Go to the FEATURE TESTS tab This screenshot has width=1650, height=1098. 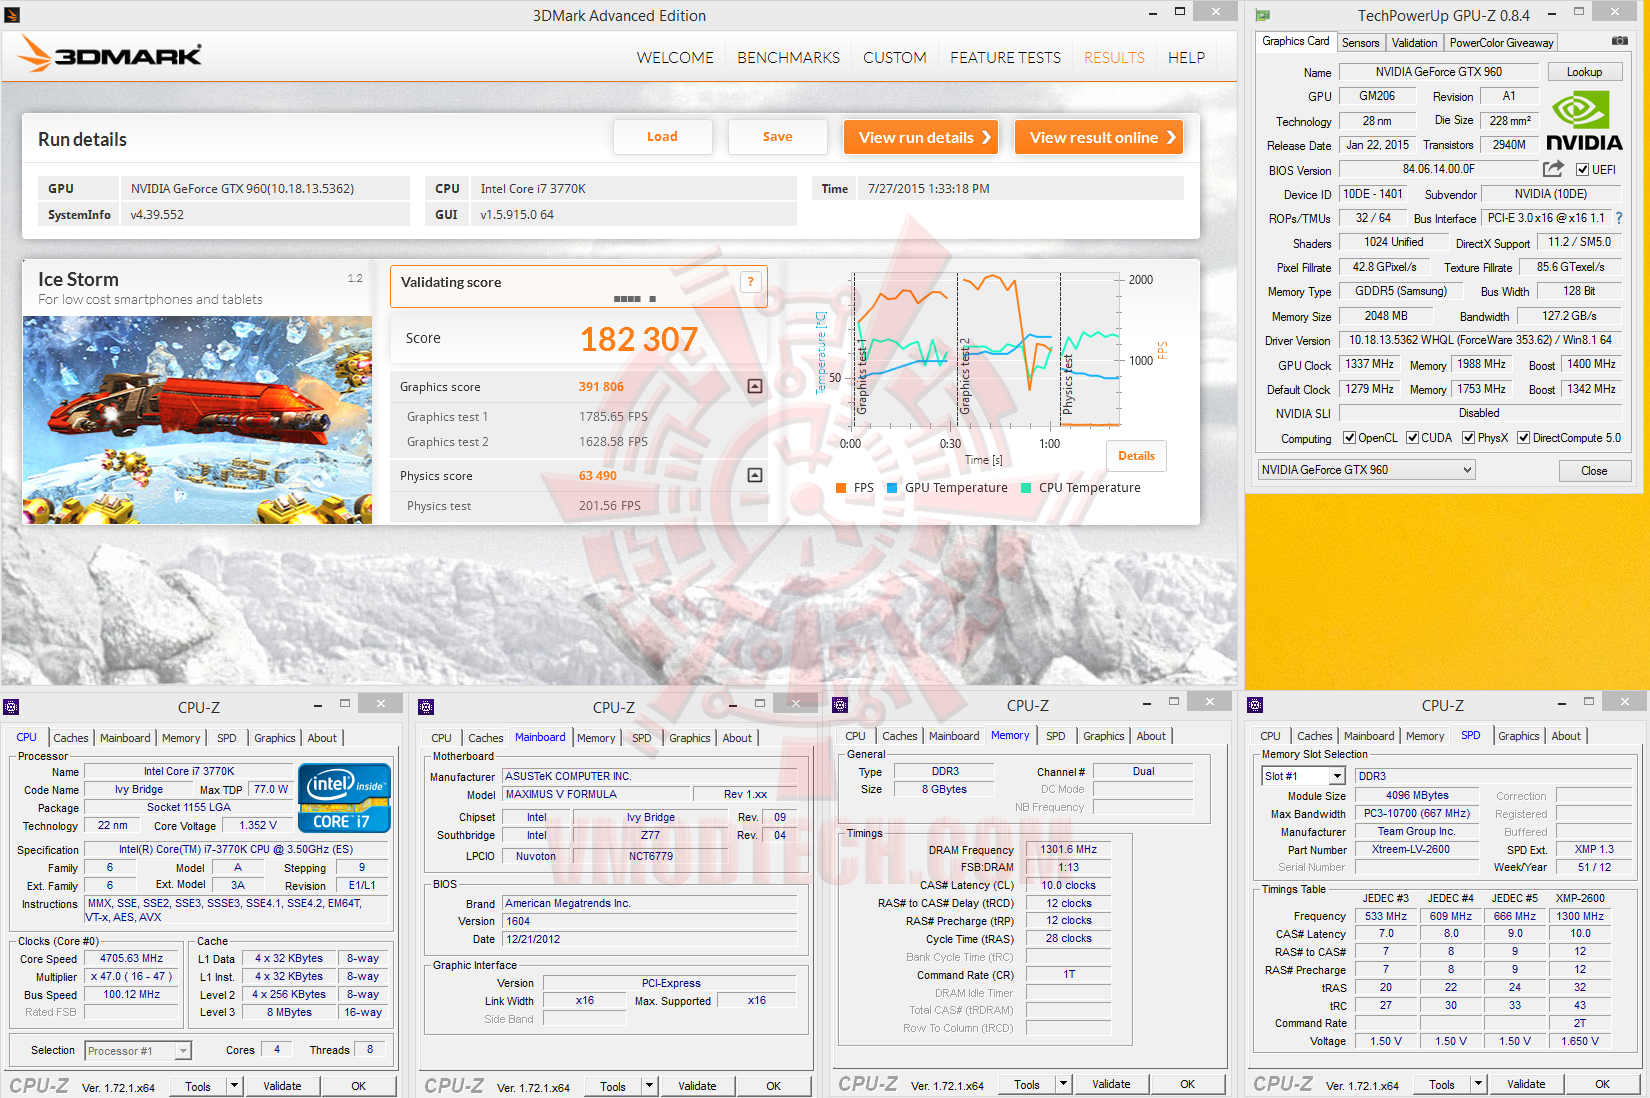point(1005,58)
